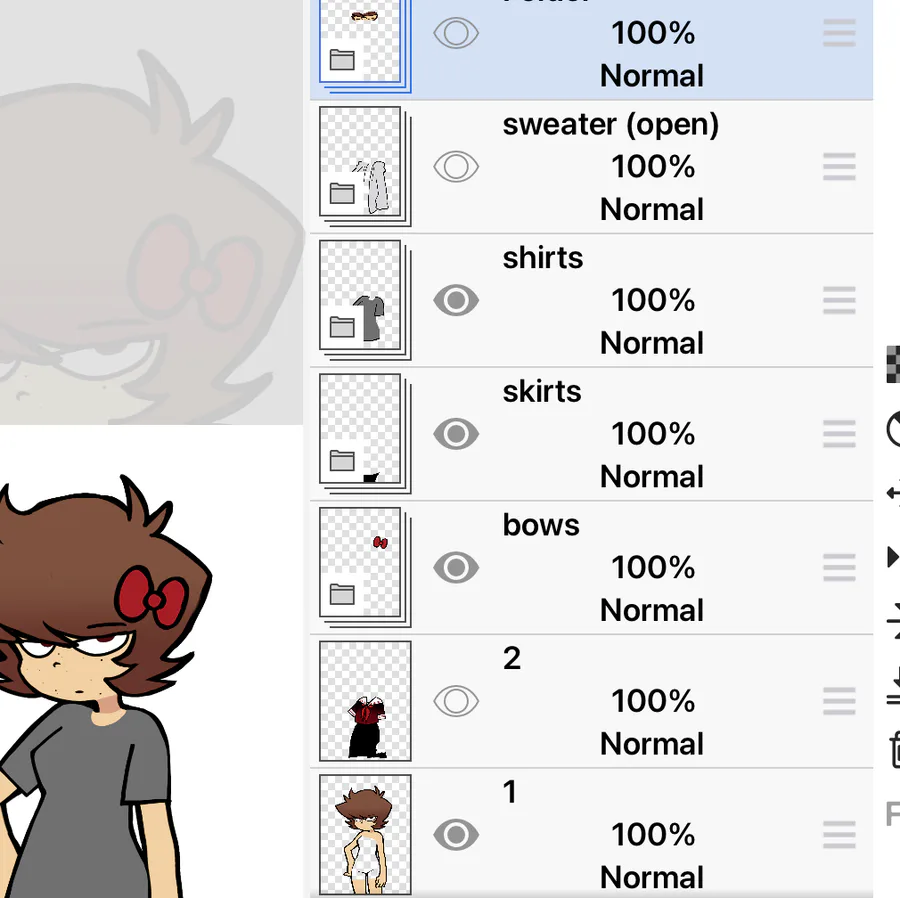Hide the selected top Folder layer

tap(456, 33)
